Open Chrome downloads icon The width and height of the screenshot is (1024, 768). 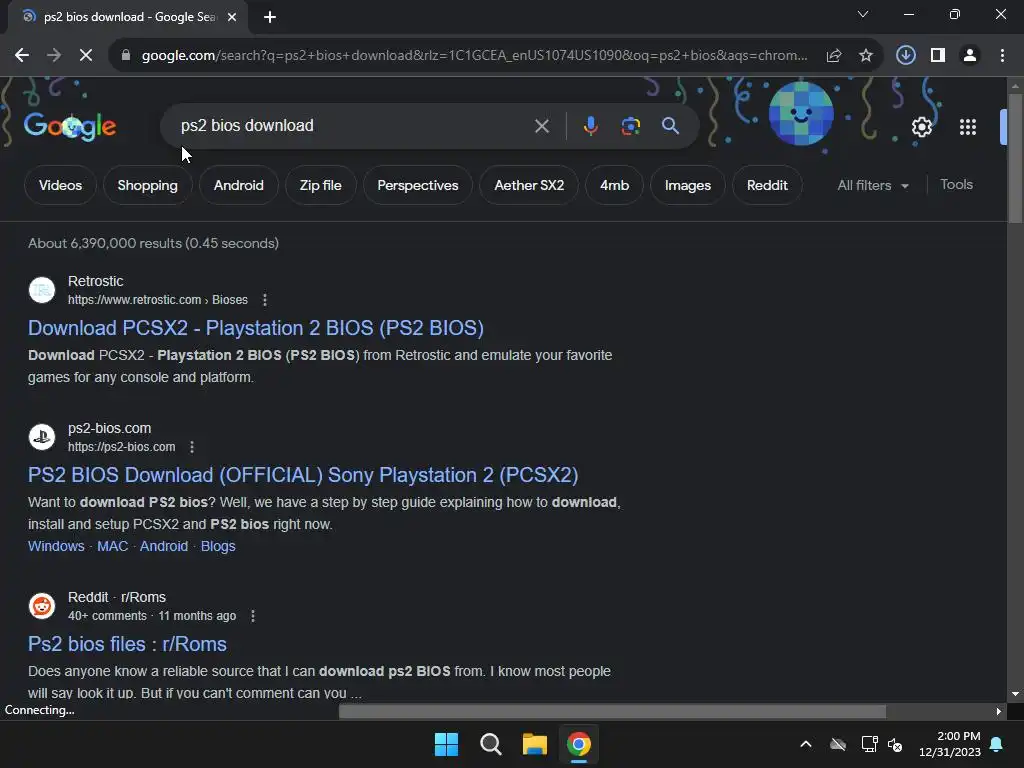pyautogui.click(x=906, y=56)
